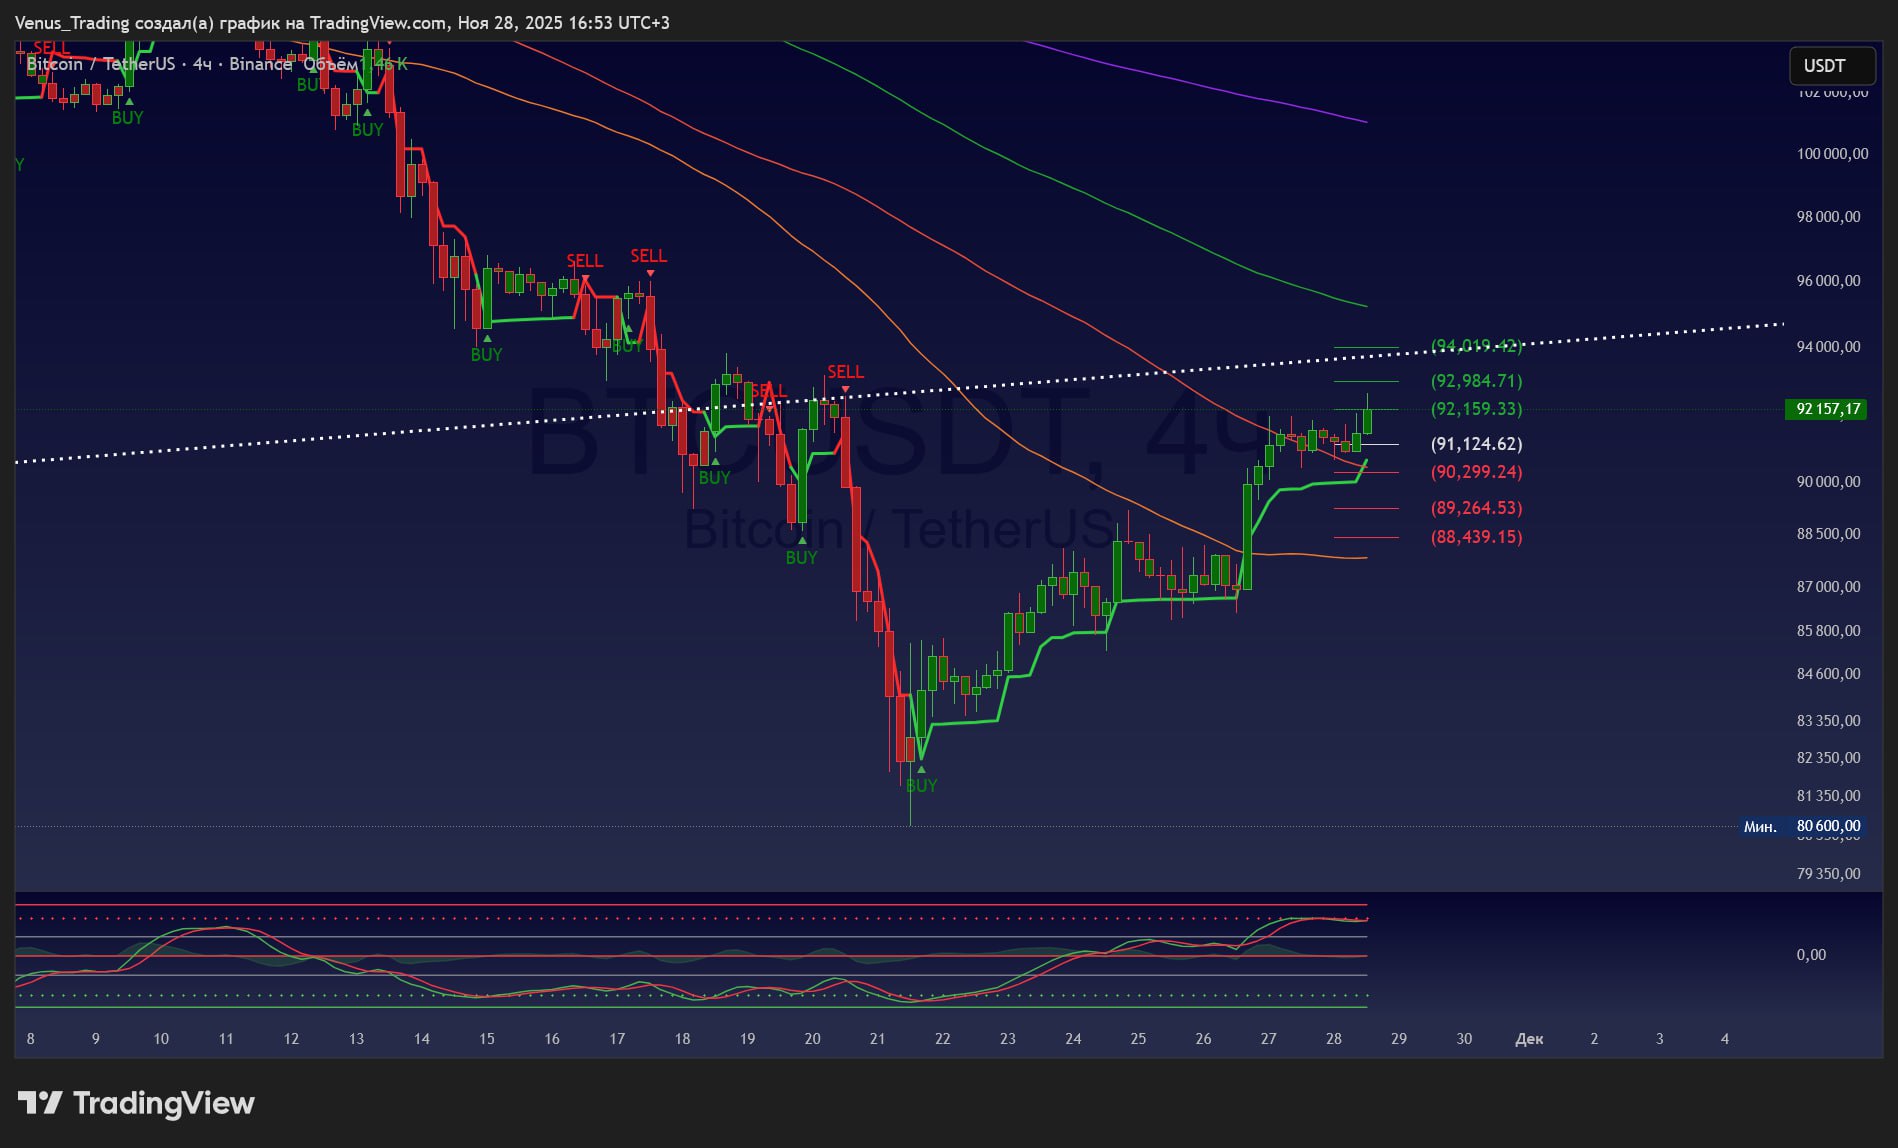1898x1148 pixels.
Task: Select the BUY arrow below the day 15 candle
Action: tap(486, 353)
